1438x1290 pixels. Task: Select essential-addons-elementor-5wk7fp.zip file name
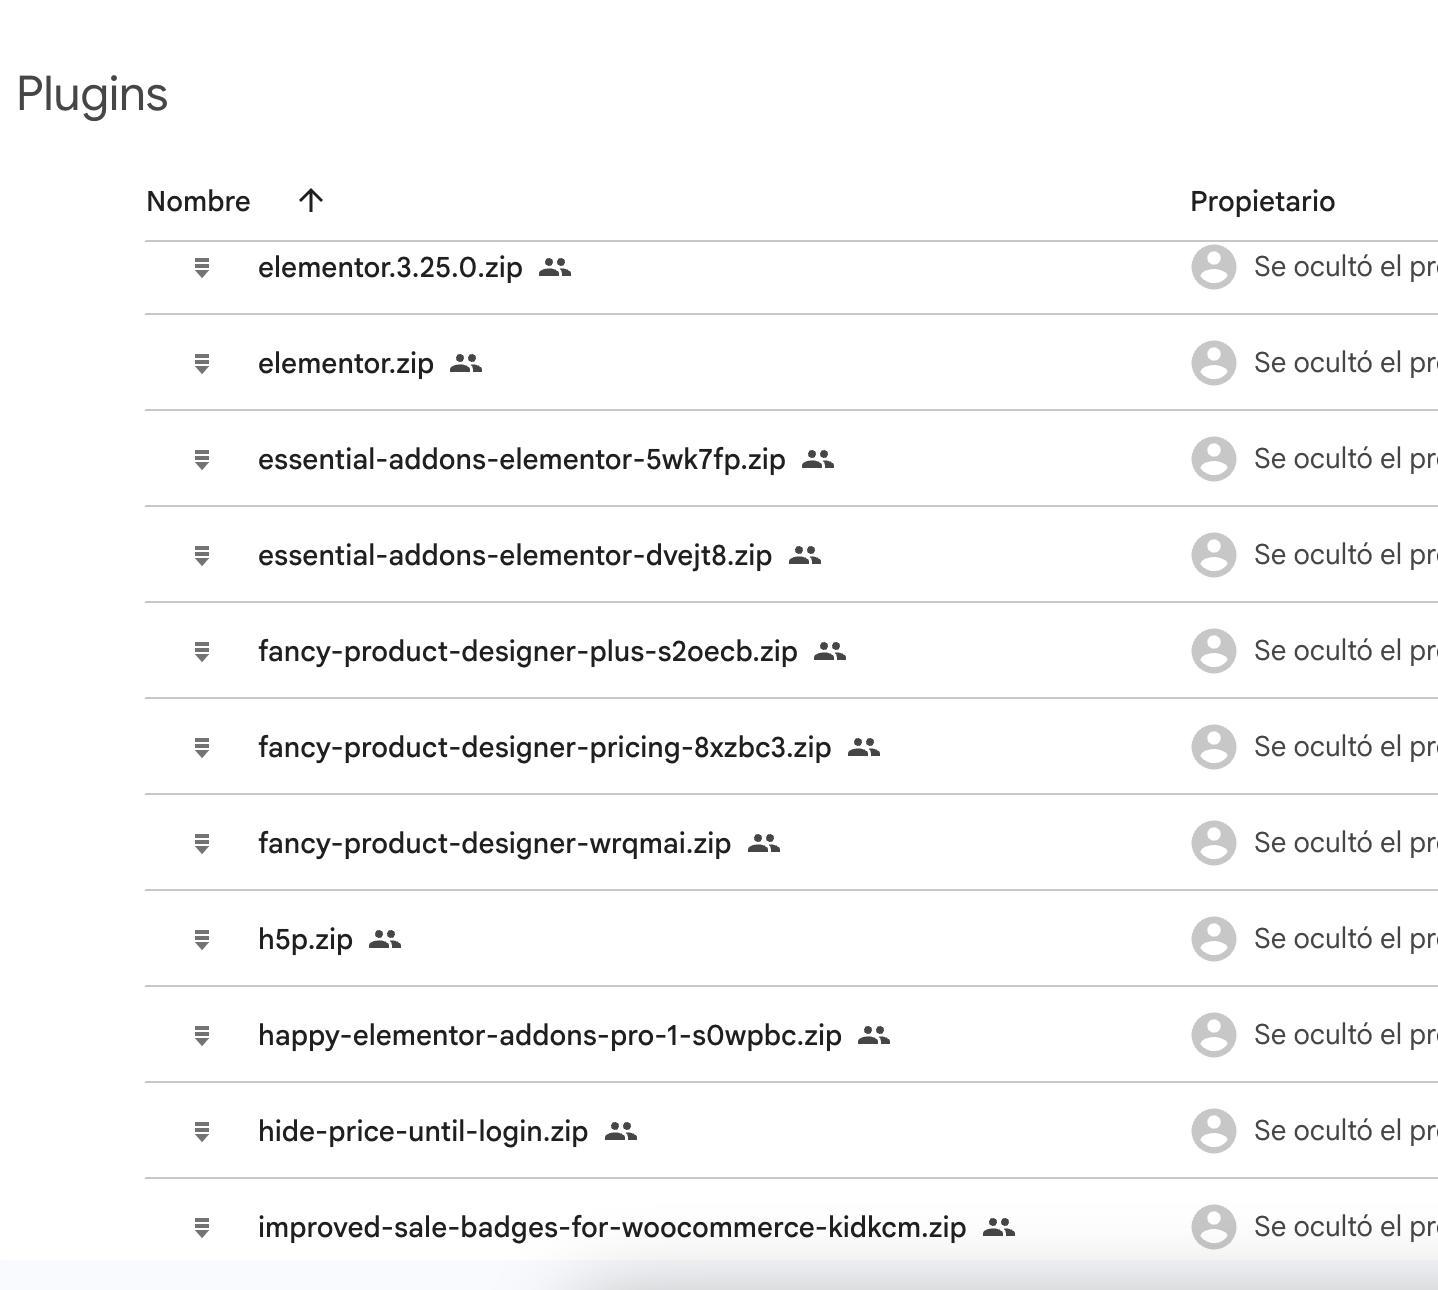(522, 460)
